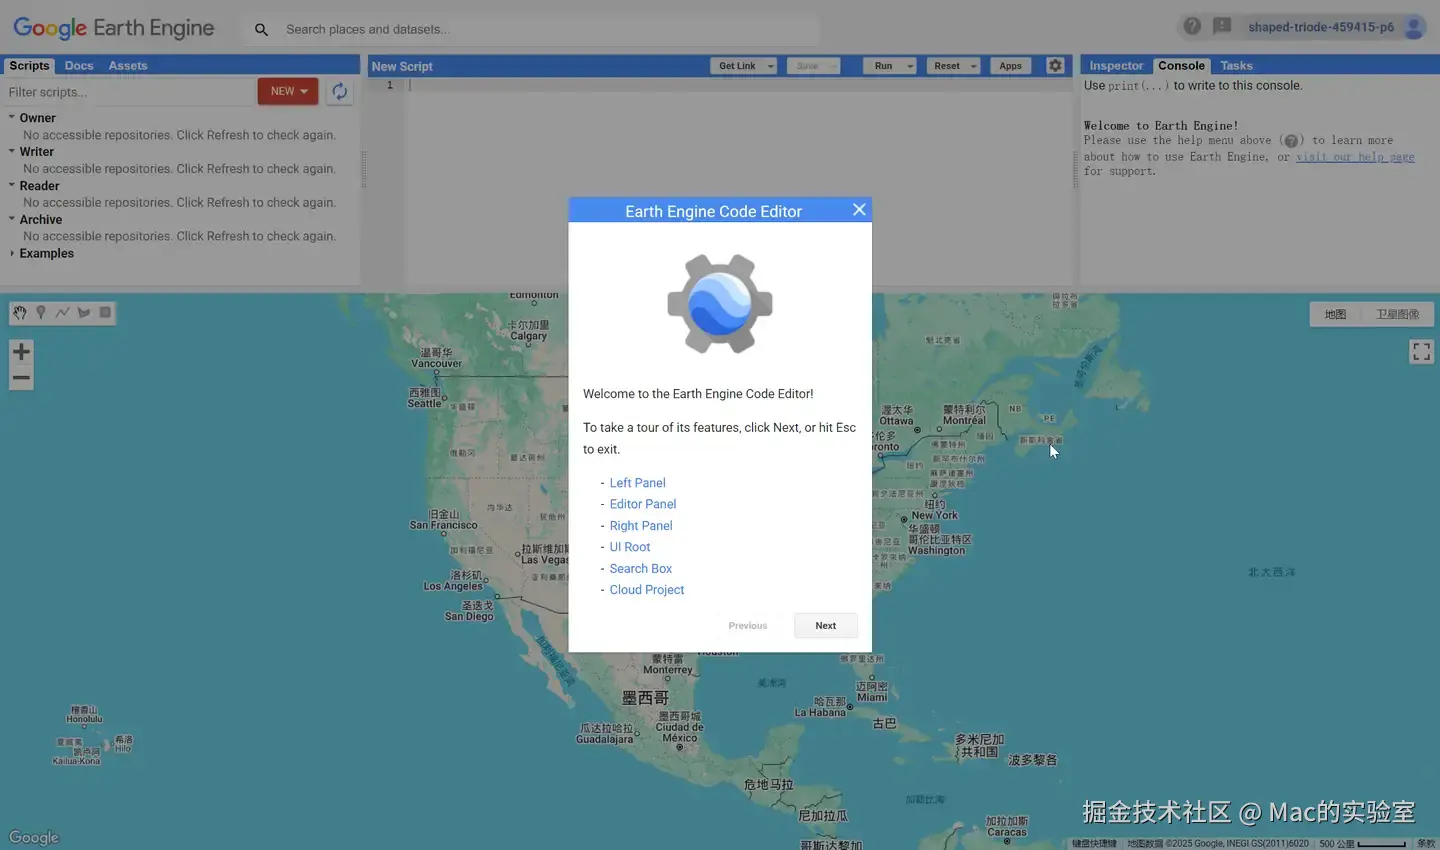Click the Run button
Viewport: 1440px width, 850px height.
883,66
